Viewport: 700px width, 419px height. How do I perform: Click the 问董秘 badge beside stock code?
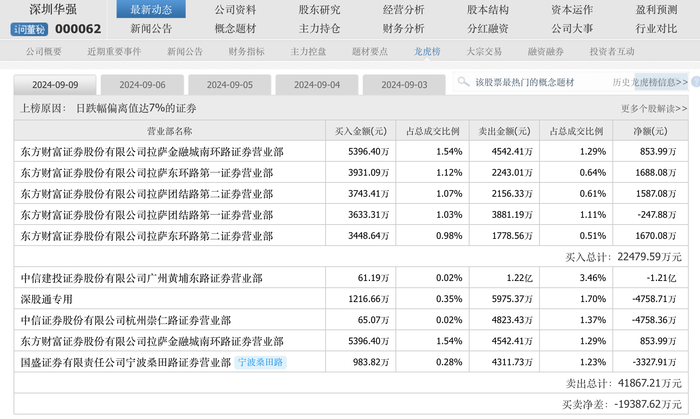(29, 29)
